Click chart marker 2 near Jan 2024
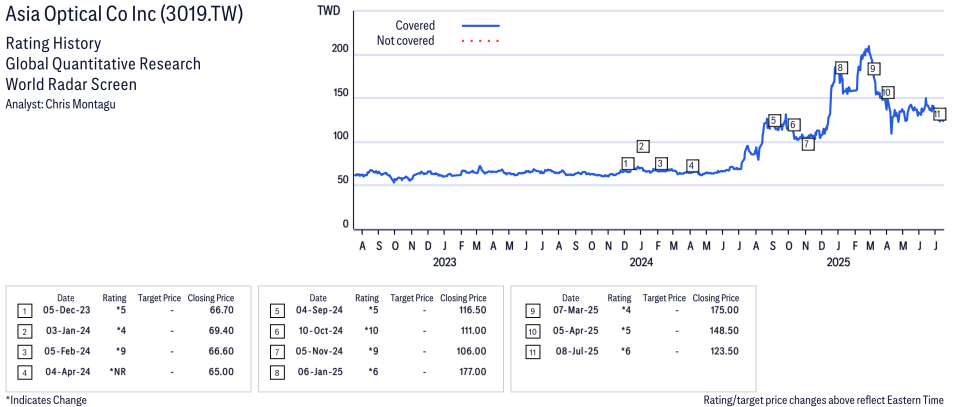The width and height of the screenshot is (955, 407). pyautogui.click(x=643, y=146)
